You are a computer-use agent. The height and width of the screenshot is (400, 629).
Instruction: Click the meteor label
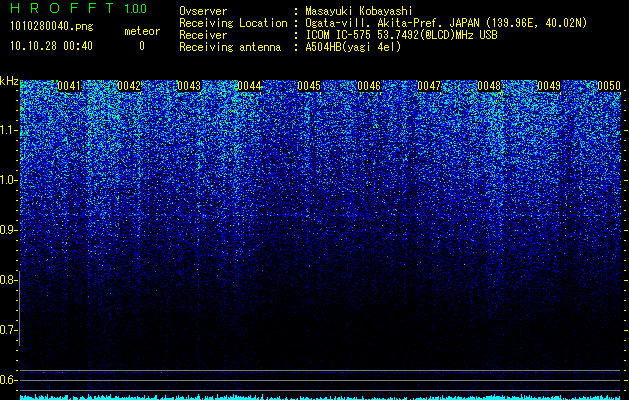pyautogui.click(x=142, y=31)
